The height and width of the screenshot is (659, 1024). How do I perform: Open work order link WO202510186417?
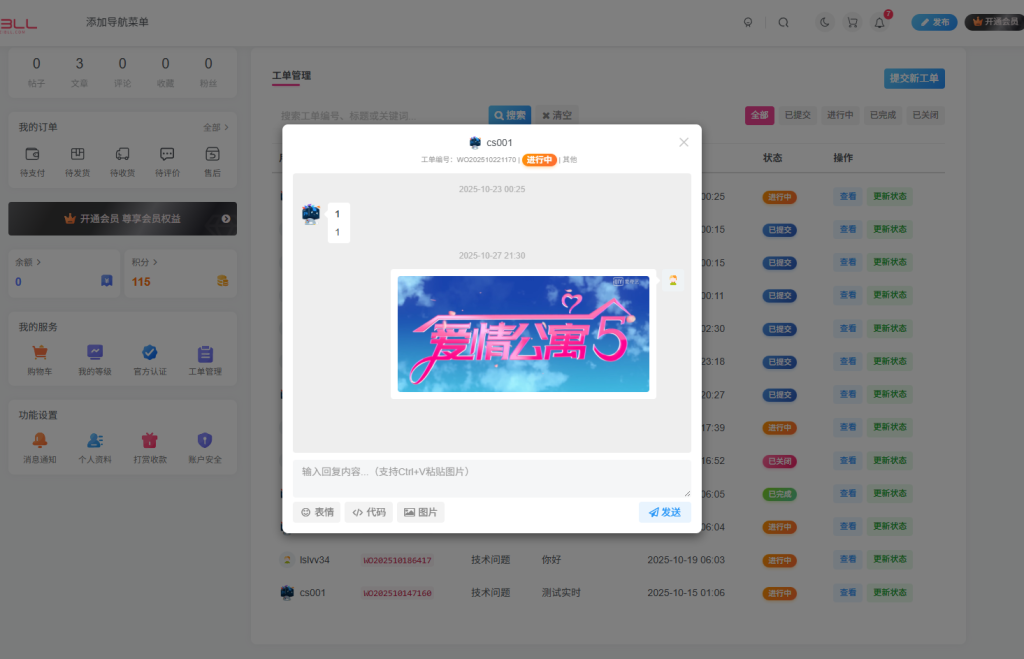[399, 560]
